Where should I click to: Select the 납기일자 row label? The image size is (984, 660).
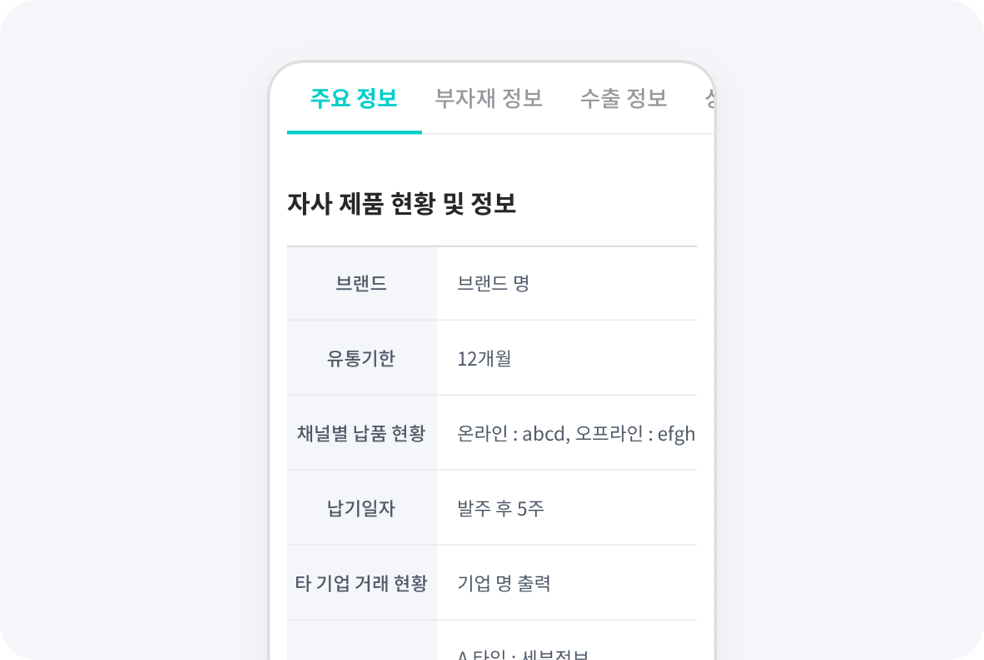(361, 507)
